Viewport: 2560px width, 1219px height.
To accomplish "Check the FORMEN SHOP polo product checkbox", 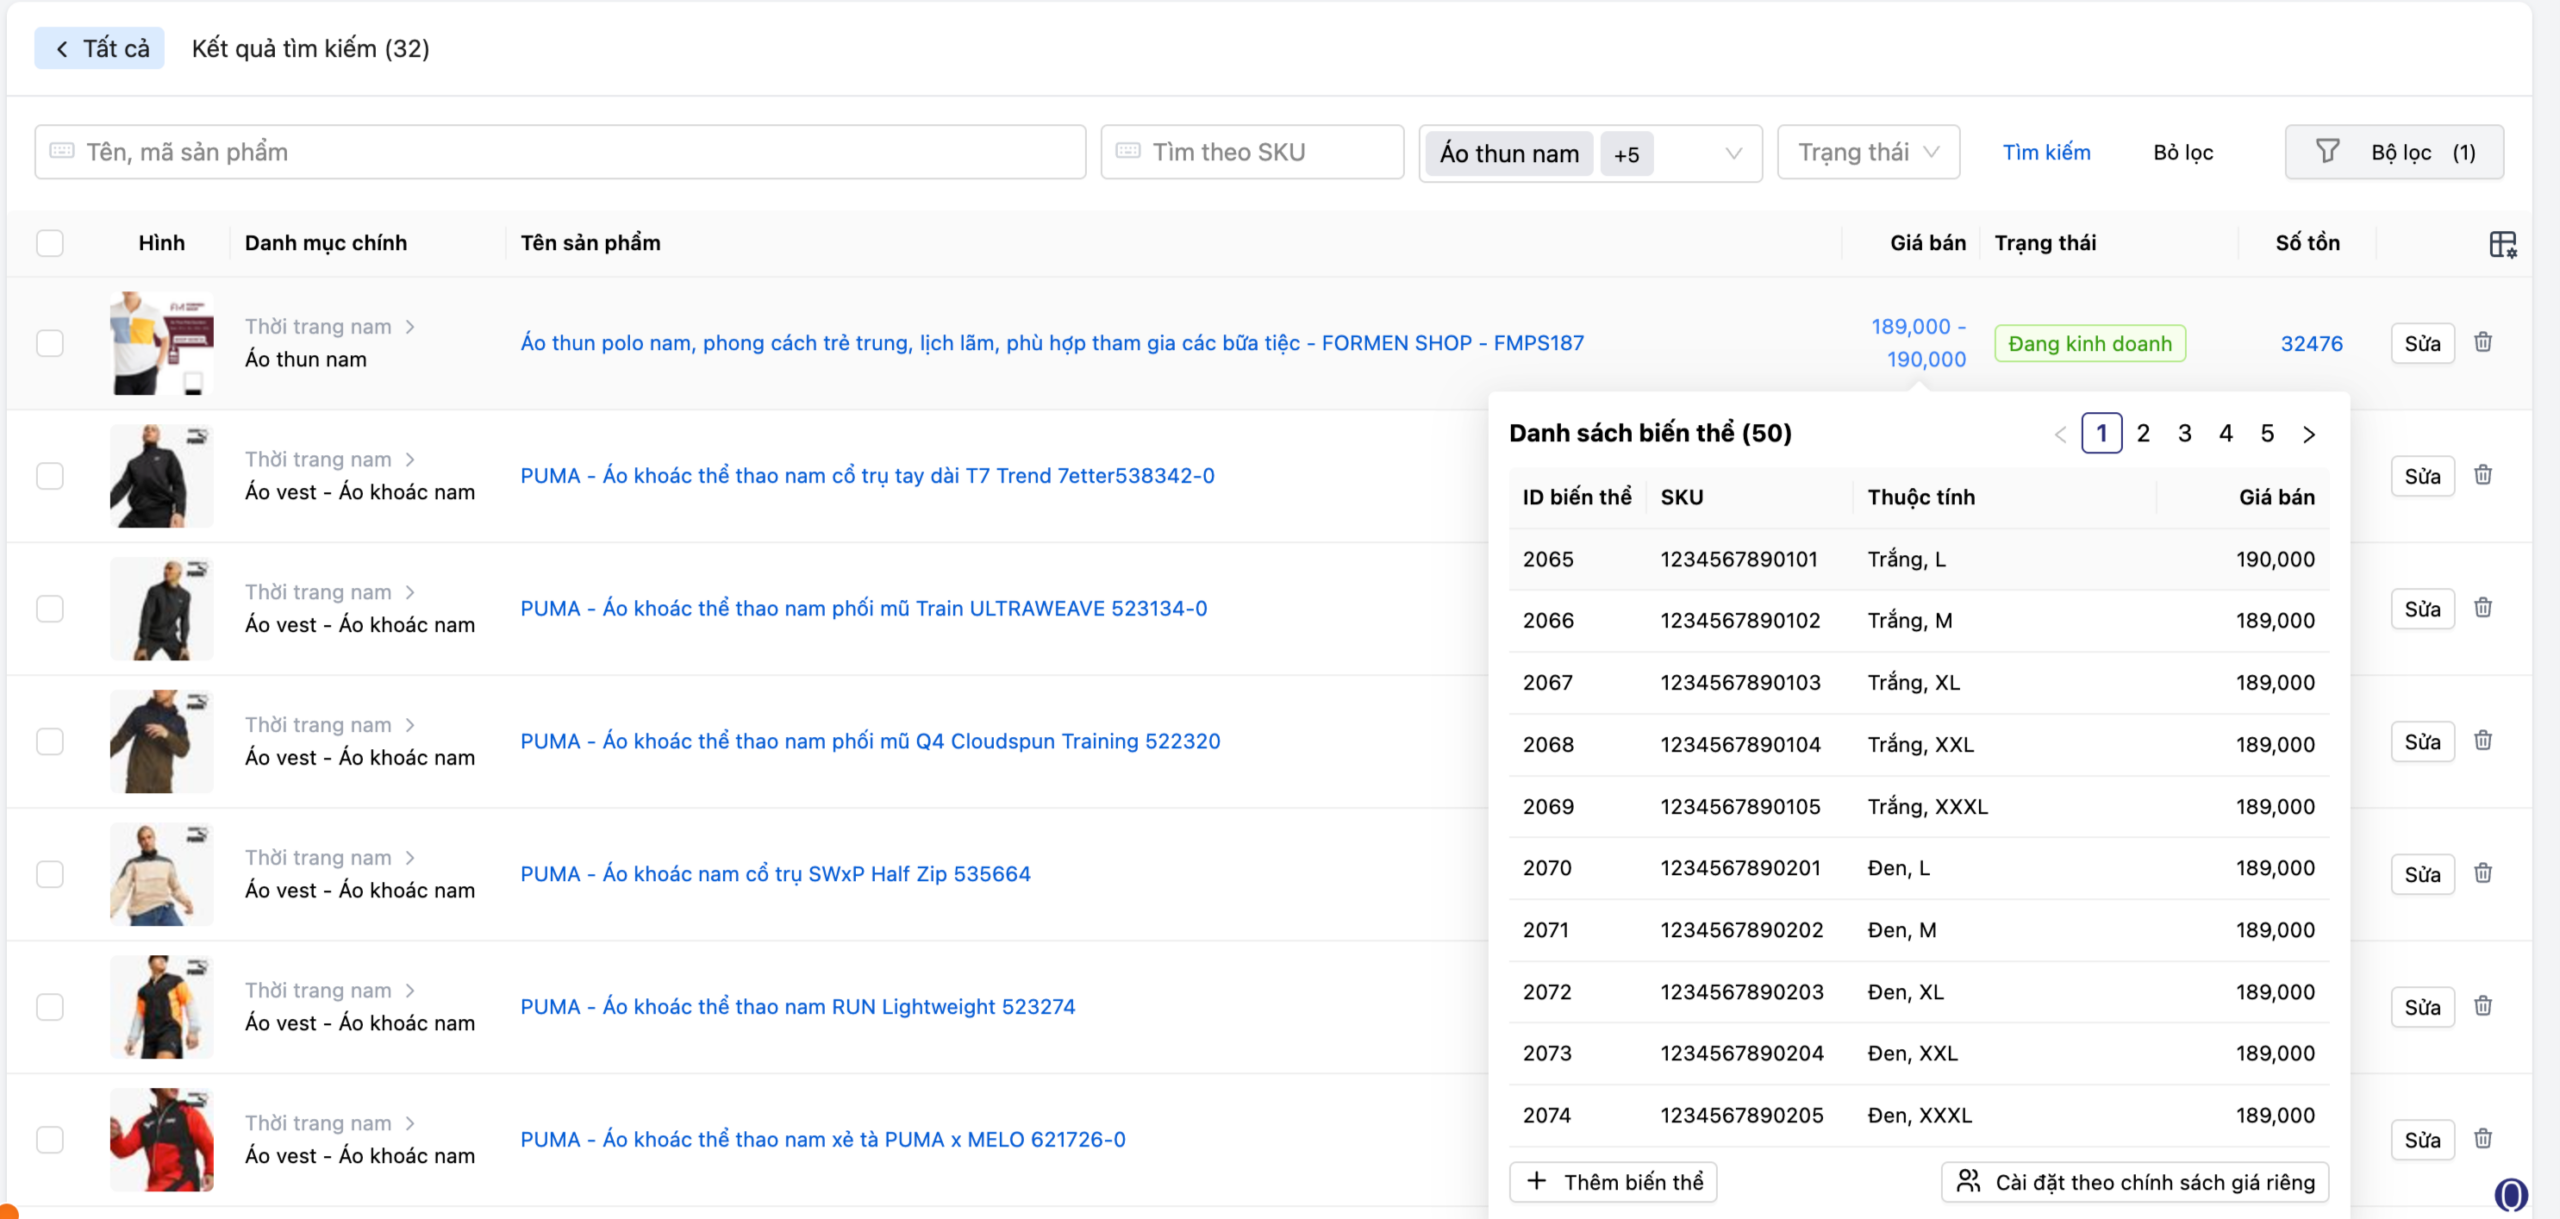I will click(50, 343).
